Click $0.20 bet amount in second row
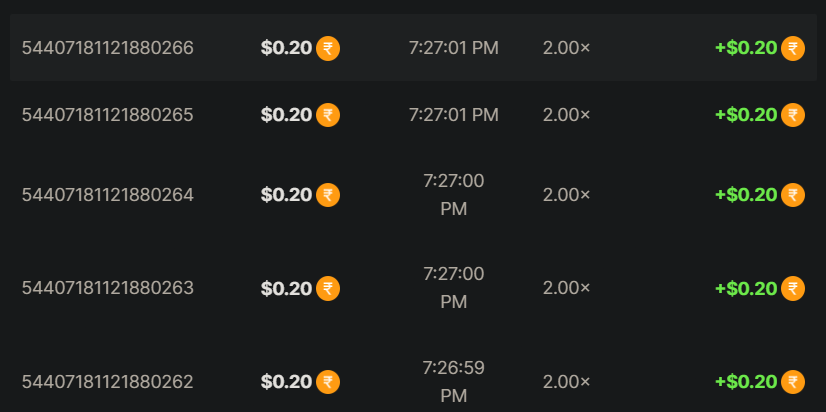The image size is (826, 412). coord(286,115)
